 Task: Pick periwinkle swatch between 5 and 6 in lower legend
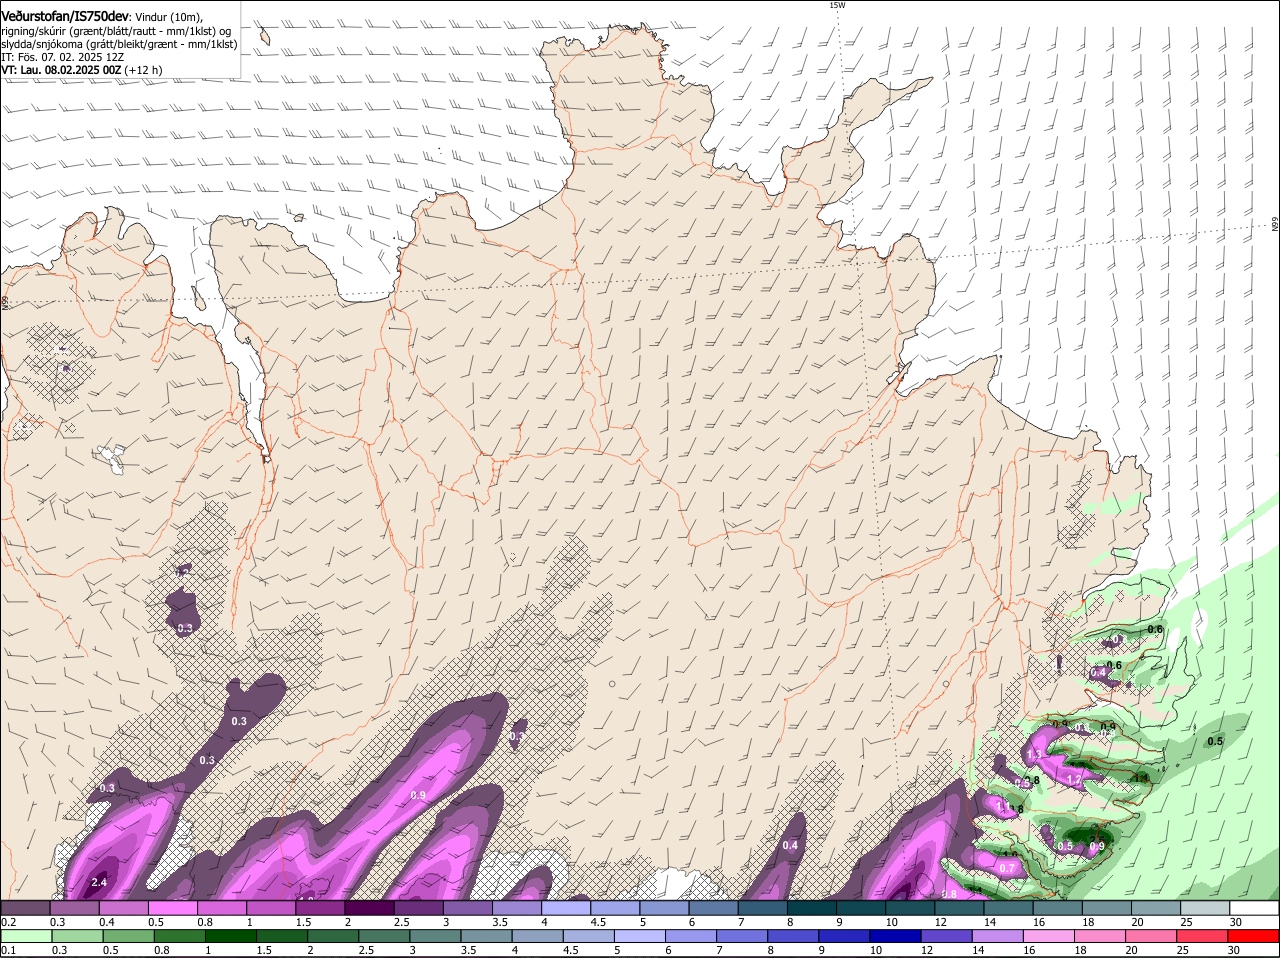coord(641,936)
